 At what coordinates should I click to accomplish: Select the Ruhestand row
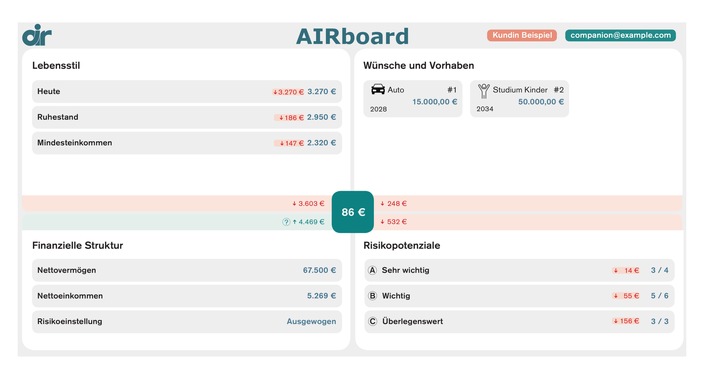[x=187, y=117]
